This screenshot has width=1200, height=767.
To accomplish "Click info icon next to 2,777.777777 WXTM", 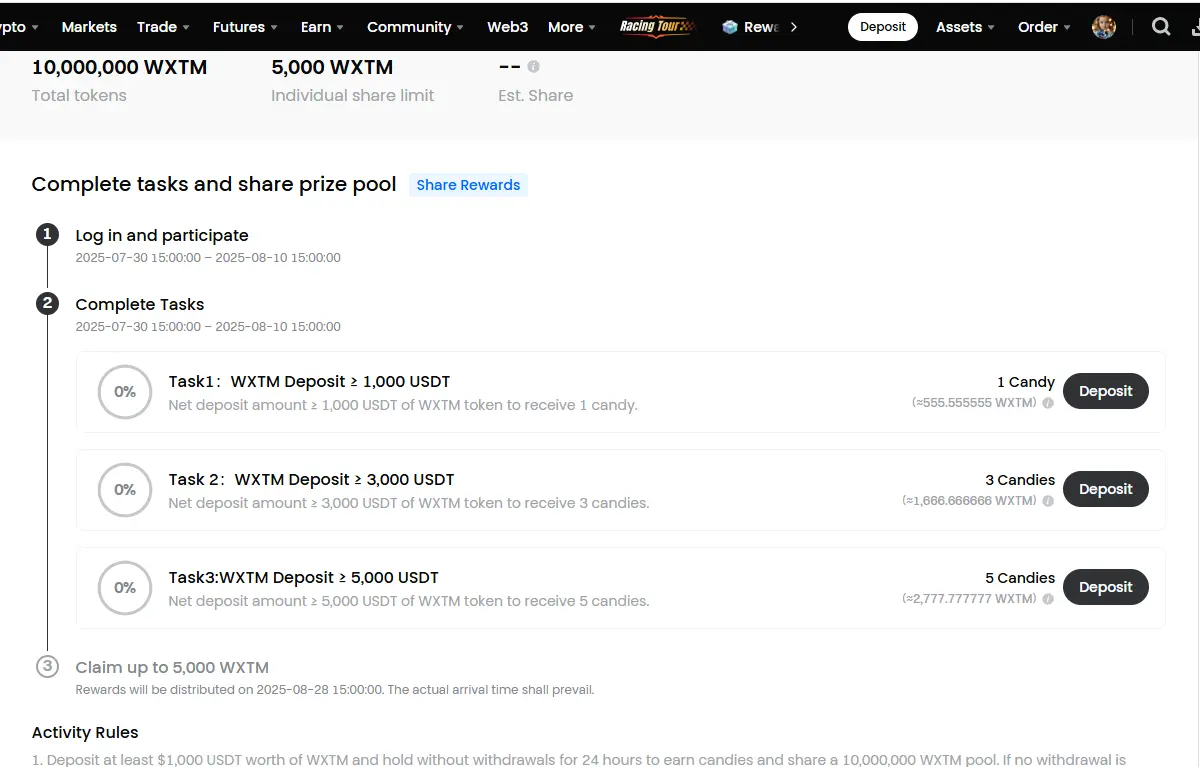I will pos(1048,599).
